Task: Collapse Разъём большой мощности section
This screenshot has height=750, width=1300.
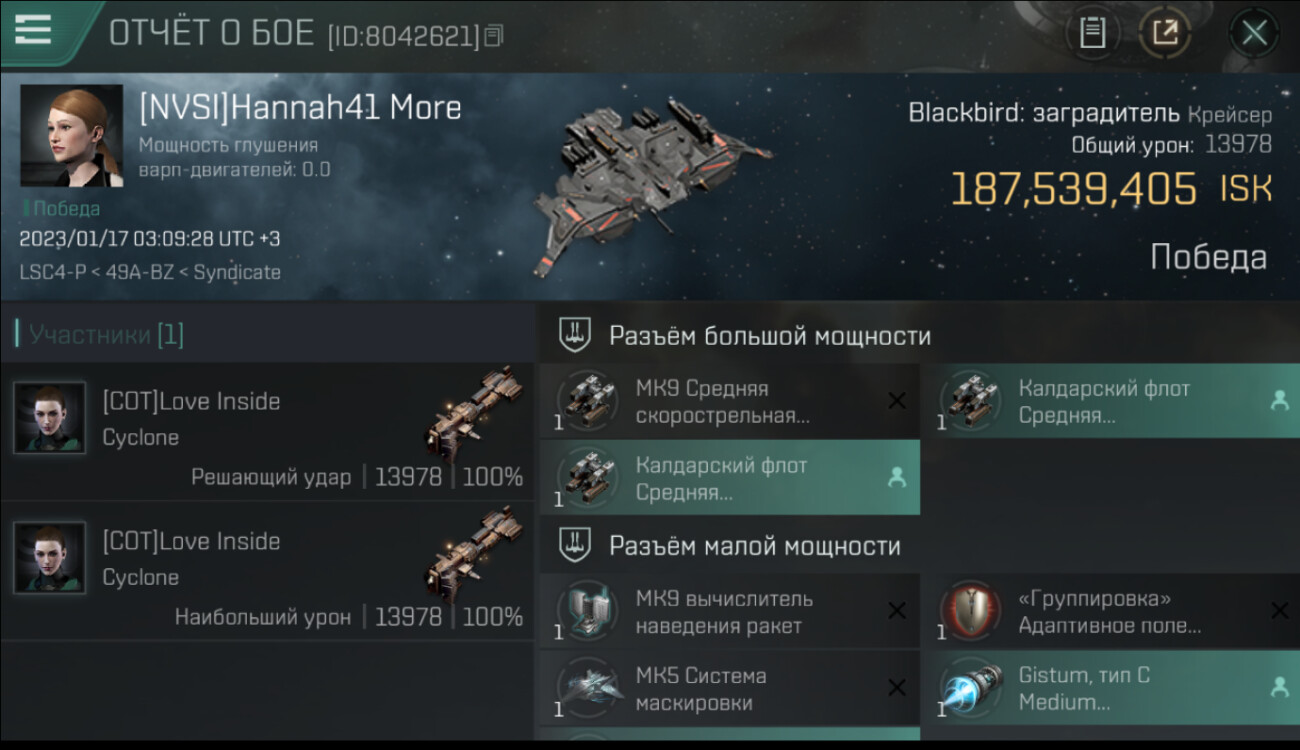Action: pyautogui.click(x=745, y=335)
